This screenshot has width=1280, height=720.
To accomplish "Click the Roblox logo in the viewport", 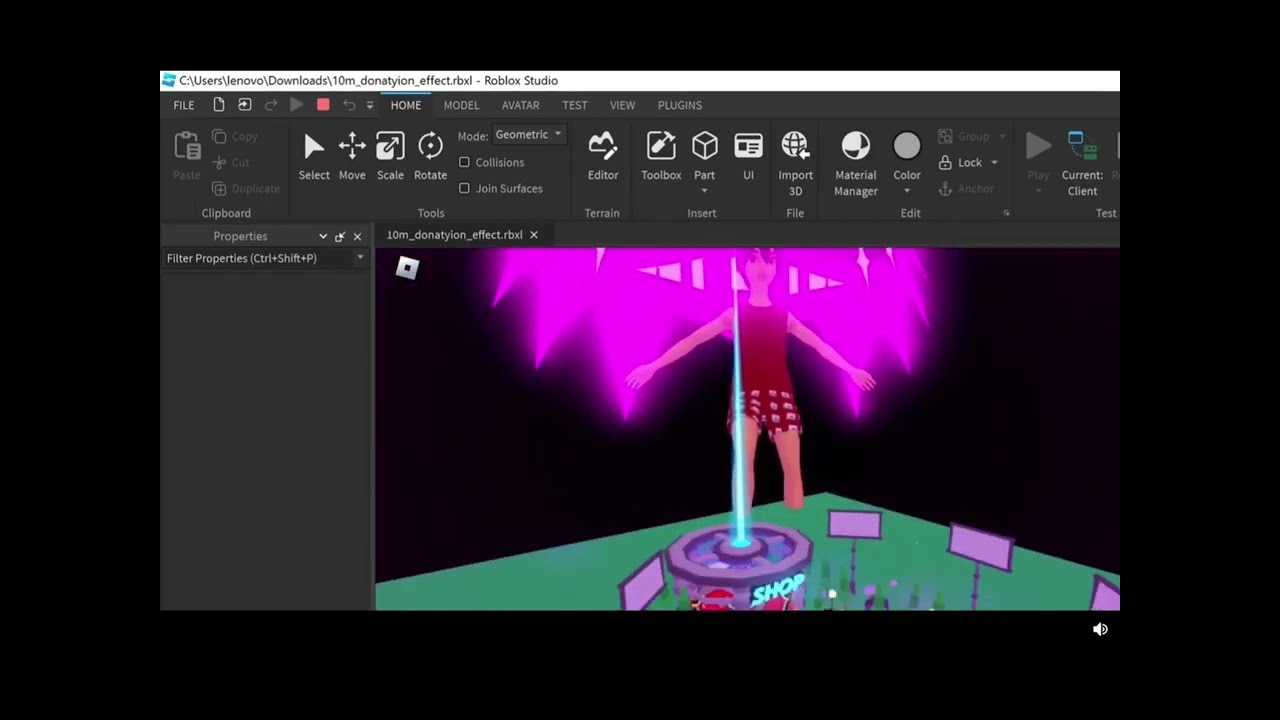I will point(407,268).
